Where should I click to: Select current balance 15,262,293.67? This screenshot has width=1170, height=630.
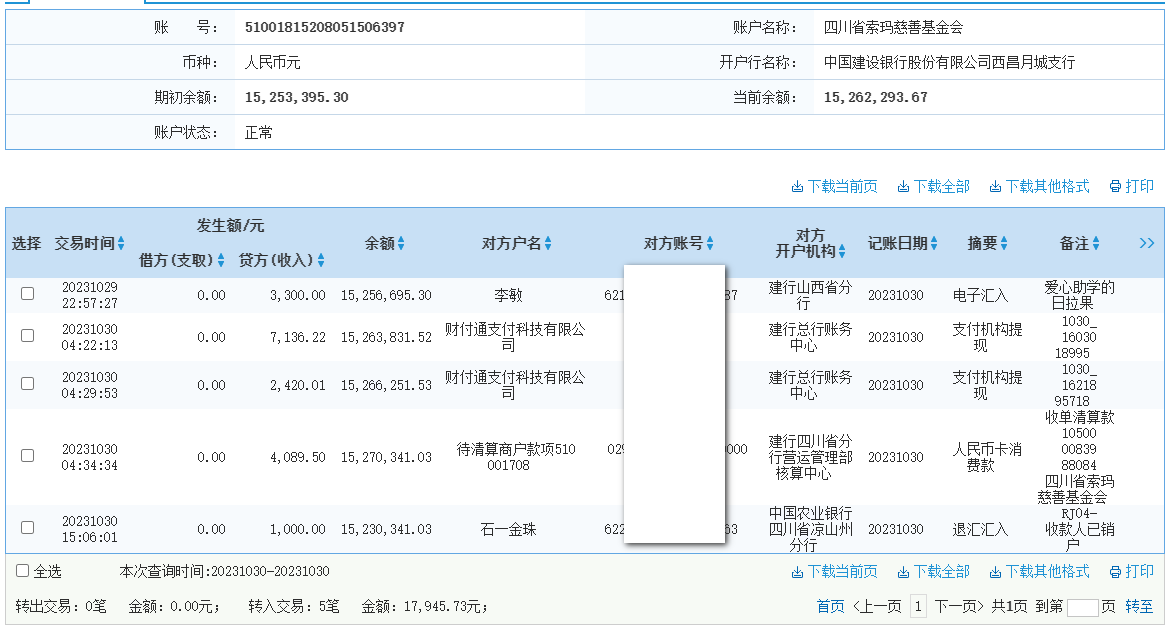pos(875,98)
